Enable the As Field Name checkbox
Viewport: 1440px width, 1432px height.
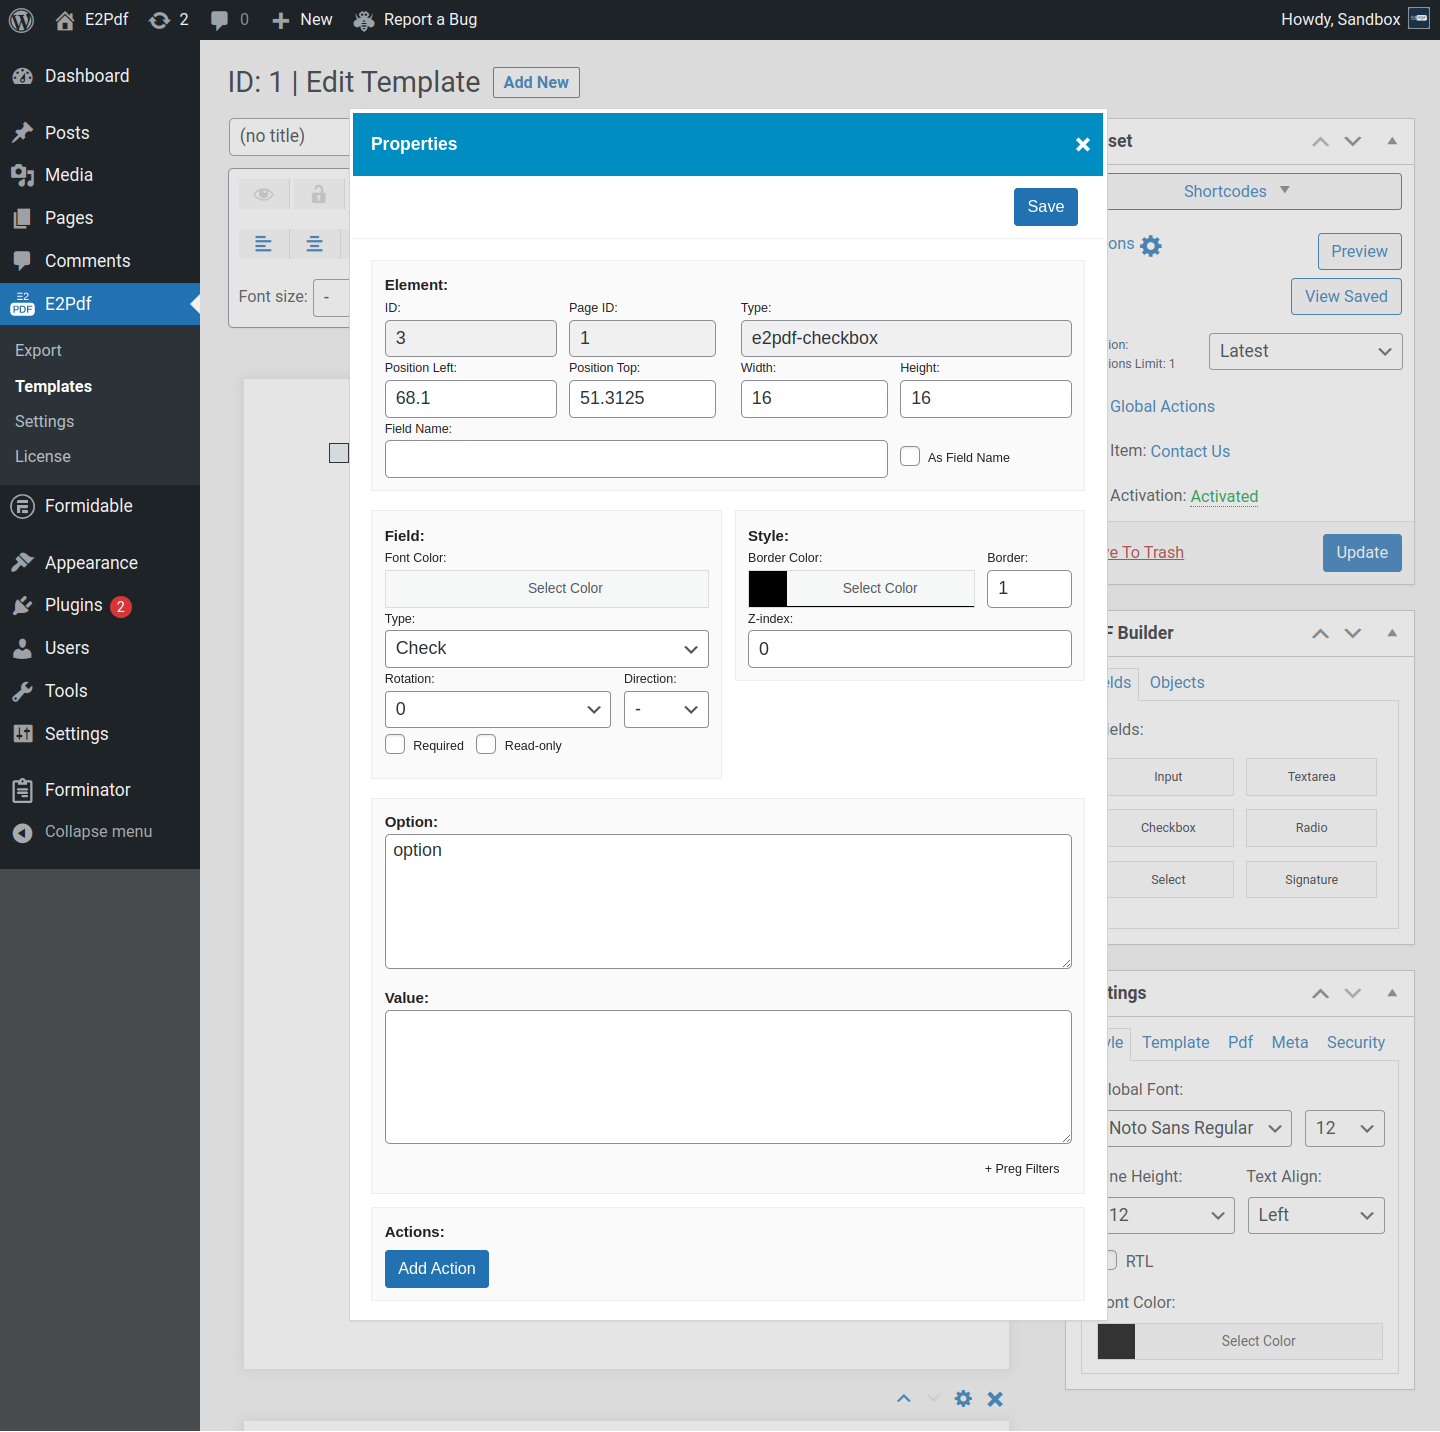[x=910, y=457]
